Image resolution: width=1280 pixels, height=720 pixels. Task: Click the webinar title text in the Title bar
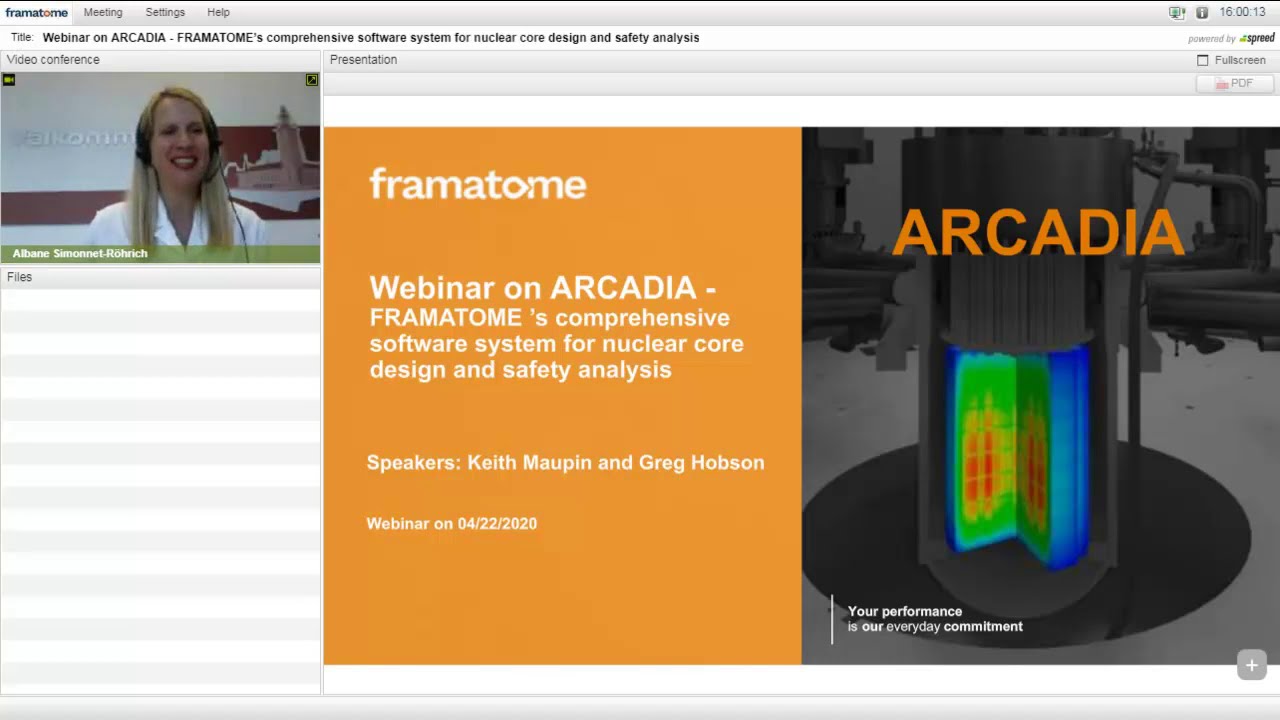(371, 38)
